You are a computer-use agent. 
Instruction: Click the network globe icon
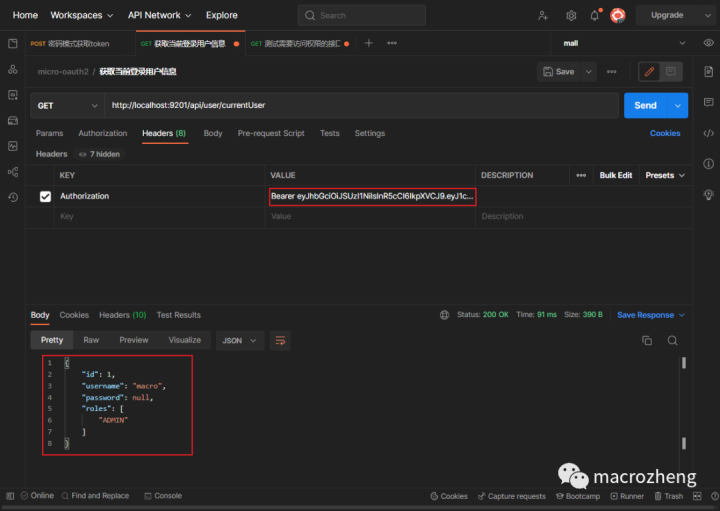coord(444,315)
